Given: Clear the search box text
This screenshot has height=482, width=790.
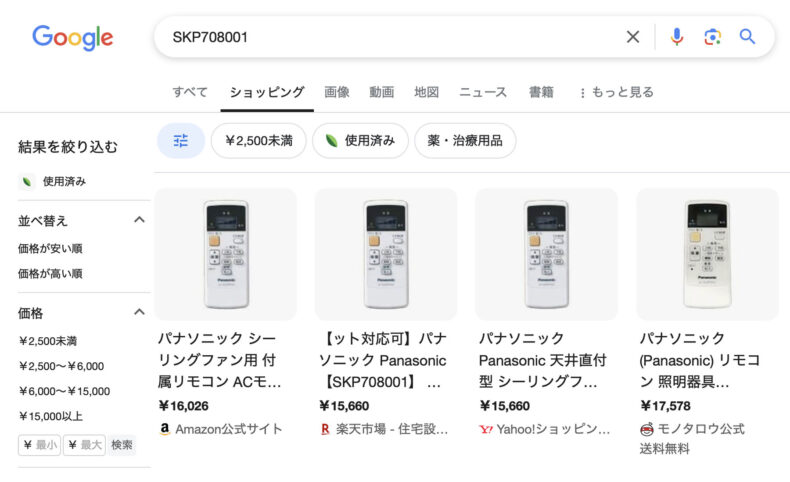Looking at the screenshot, I should pyautogui.click(x=632, y=37).
